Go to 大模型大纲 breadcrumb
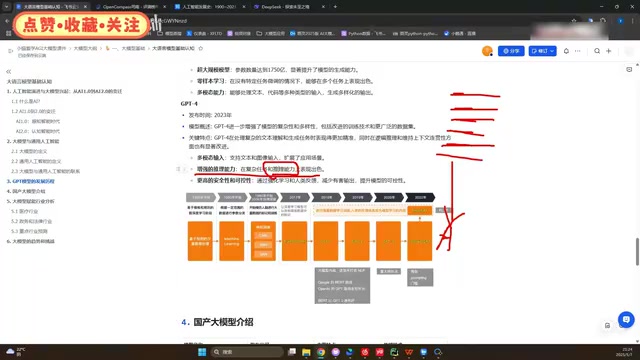The image size is (640, 360). pyautogui.click(x=85, y=48)
